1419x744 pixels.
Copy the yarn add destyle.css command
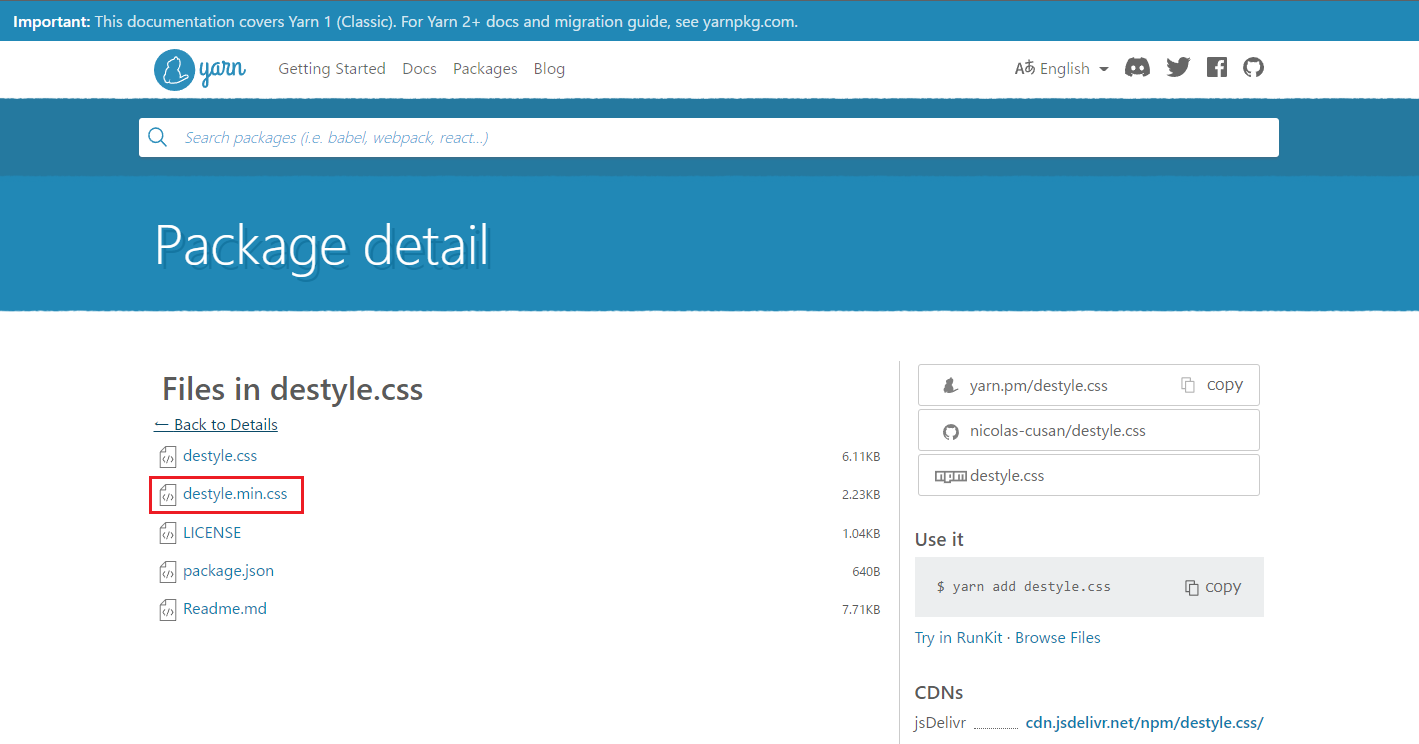(x=1213, y=587)
